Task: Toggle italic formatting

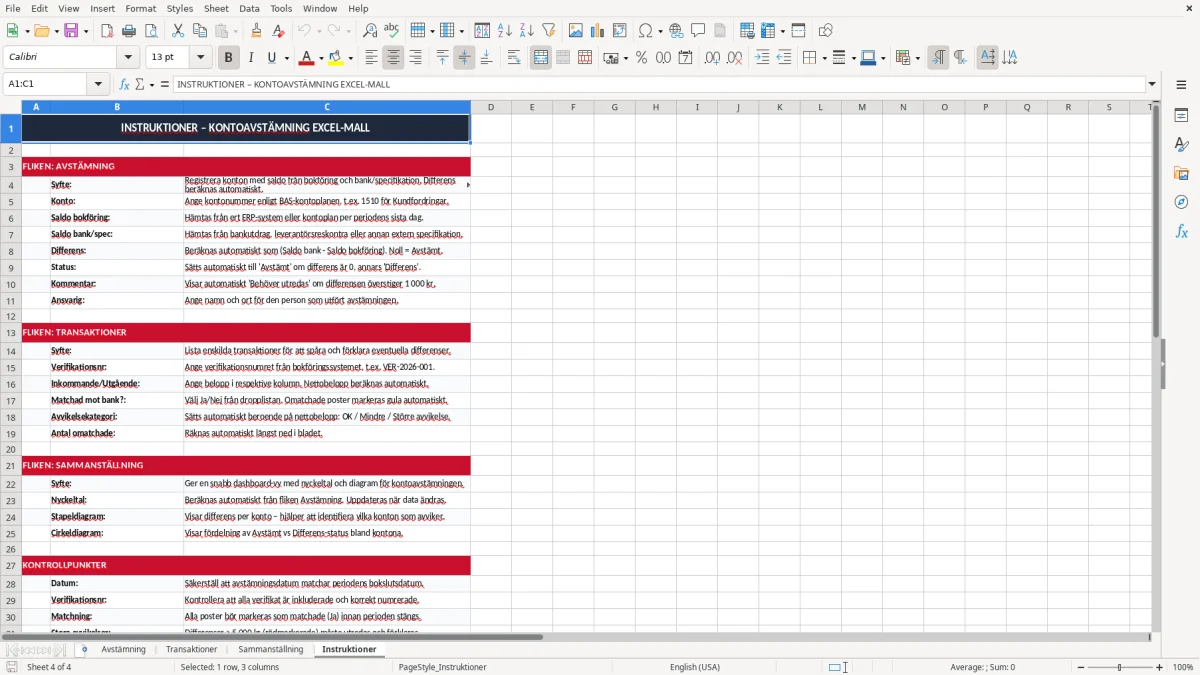Action: tap(251, 58)
